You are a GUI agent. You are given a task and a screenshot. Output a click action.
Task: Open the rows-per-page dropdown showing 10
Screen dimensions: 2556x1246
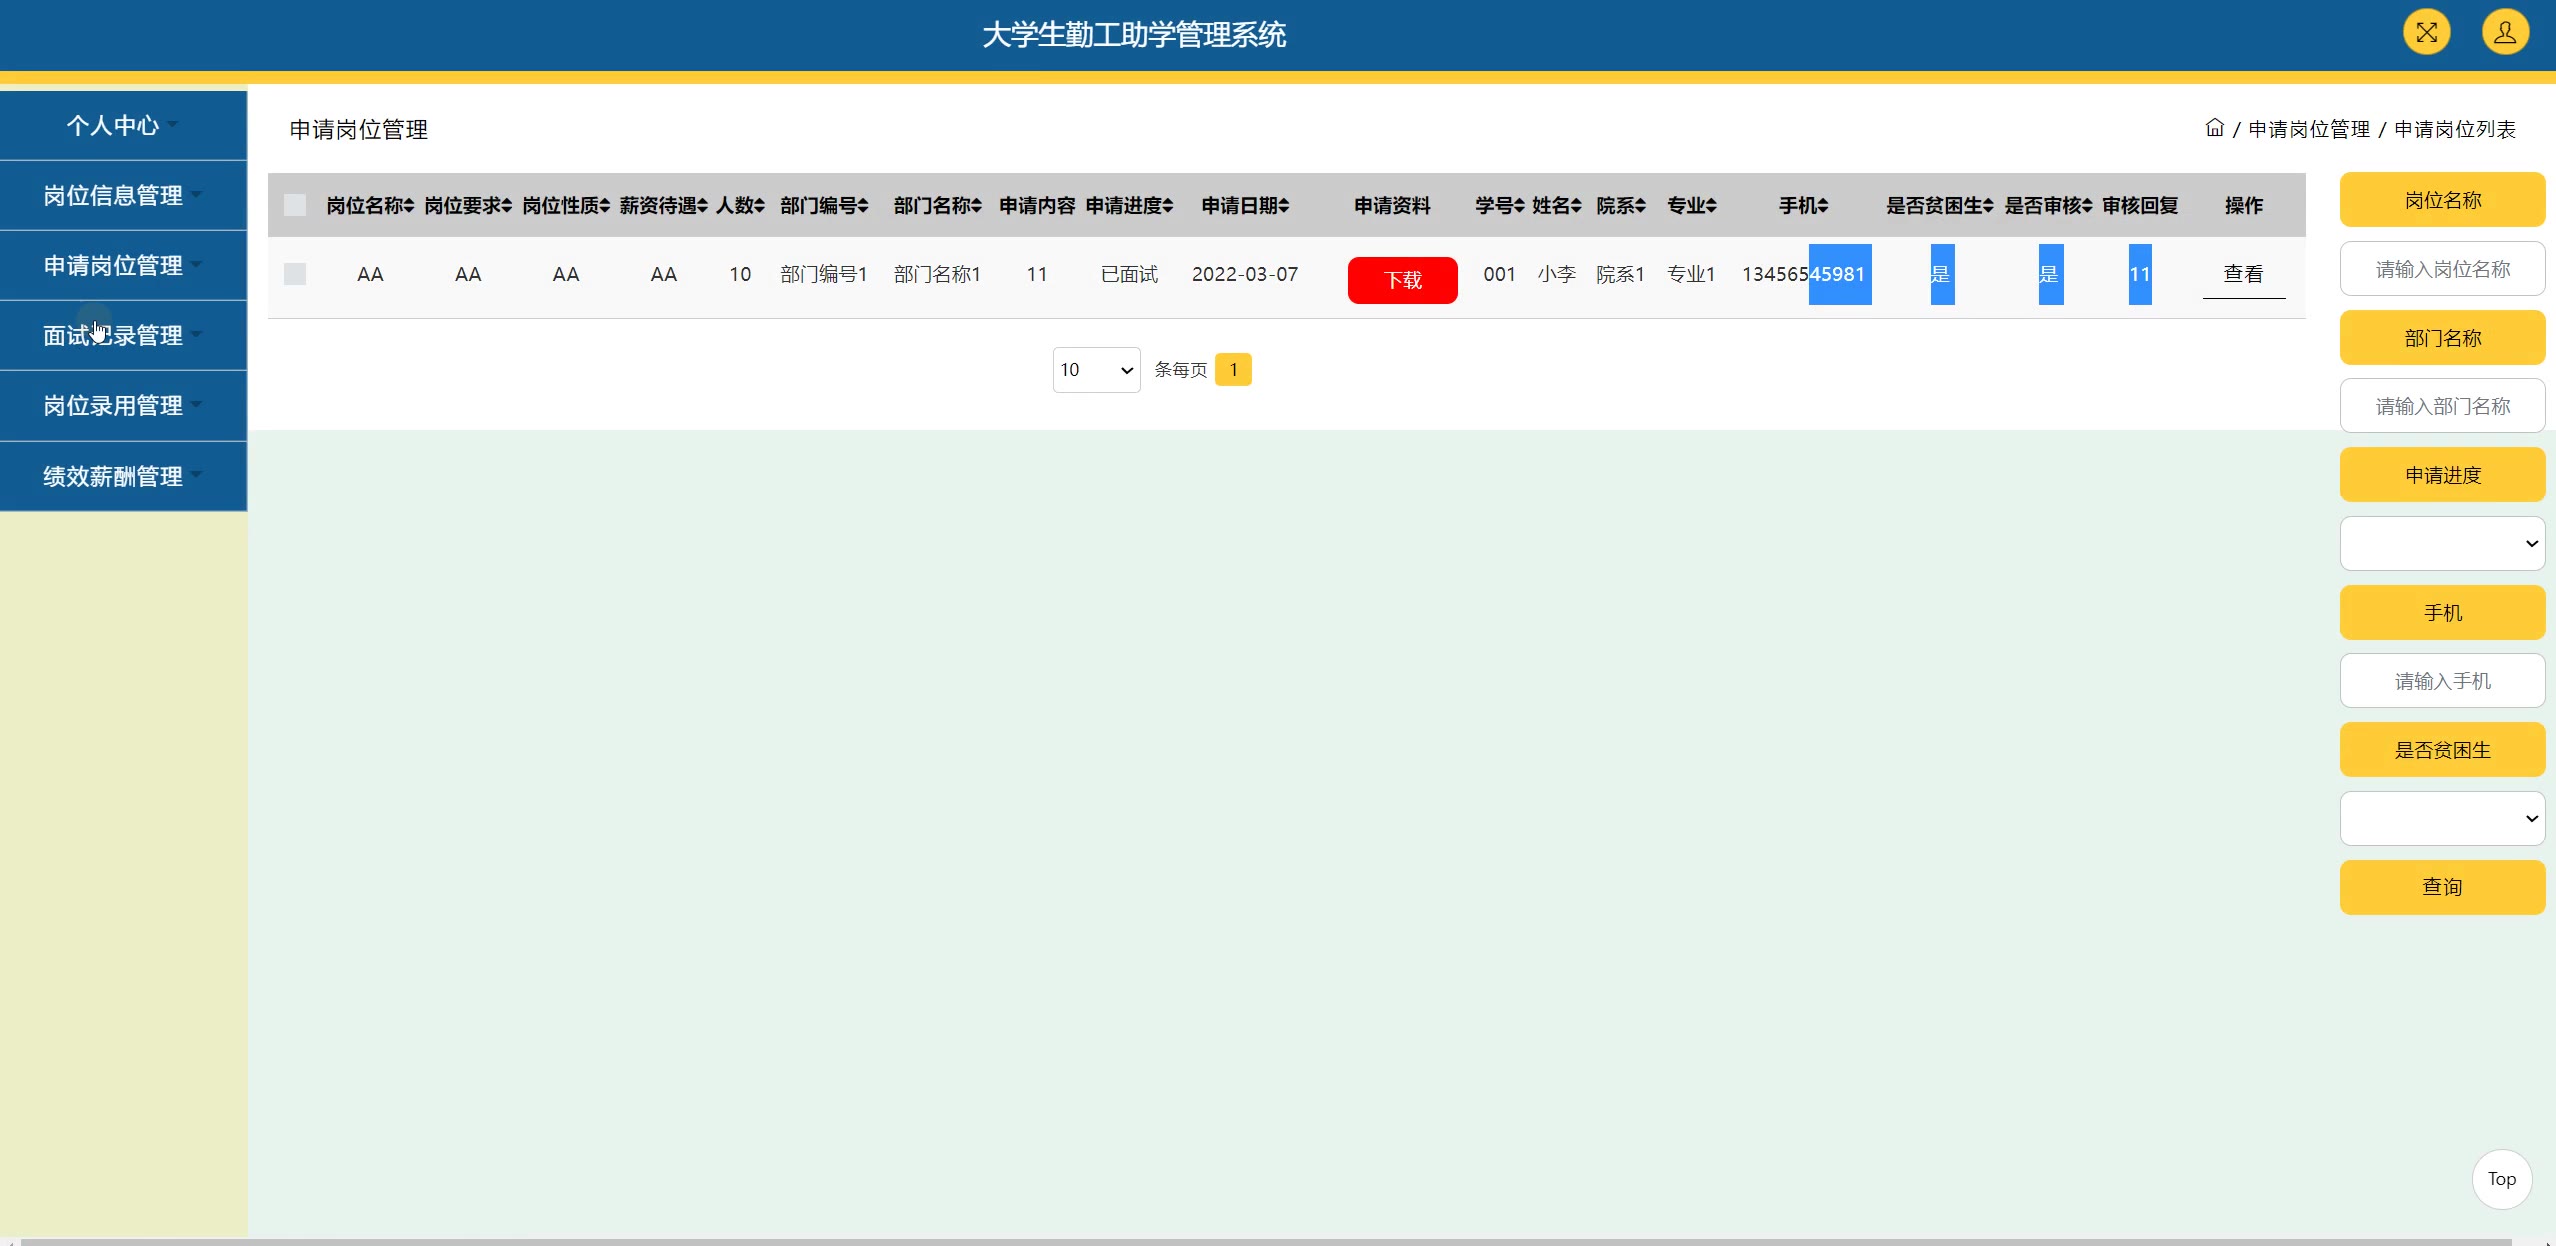point(1096,370)
